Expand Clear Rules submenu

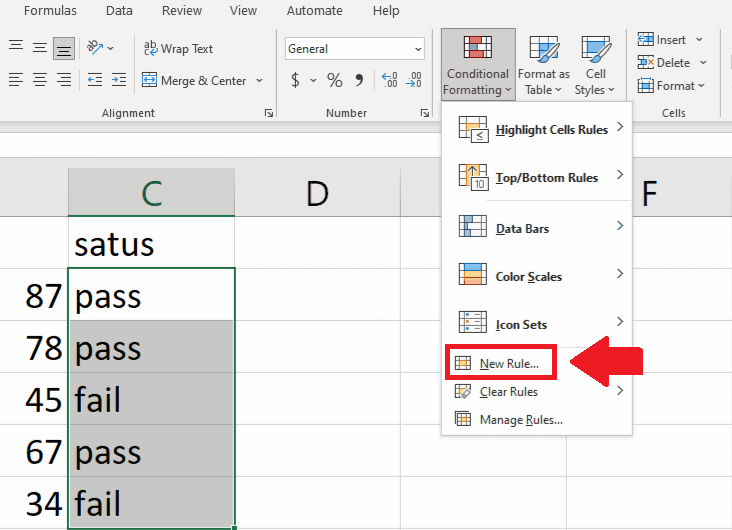[537, 391]
